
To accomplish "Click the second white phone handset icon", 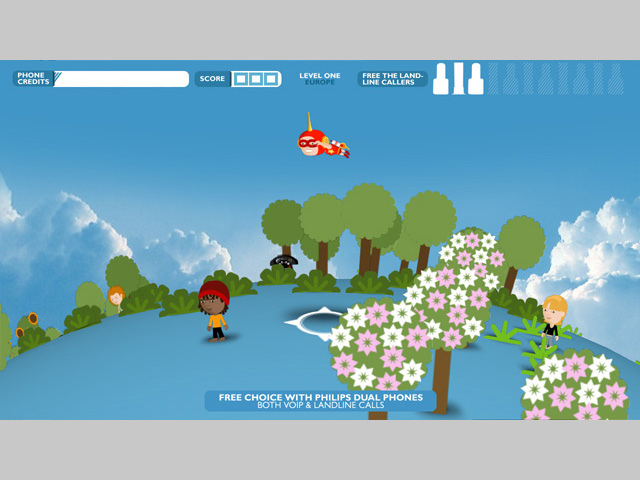I will point(458,79).
